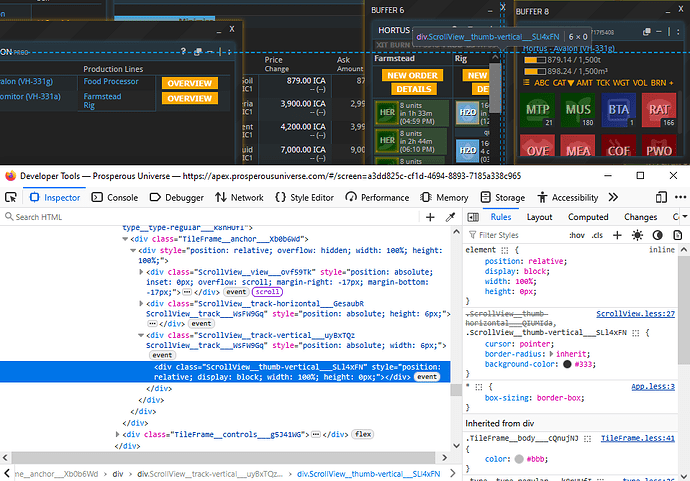Viewport: 690px width, 481px height.
Task: Focus the Search HTML field
Action: [211, 217]
